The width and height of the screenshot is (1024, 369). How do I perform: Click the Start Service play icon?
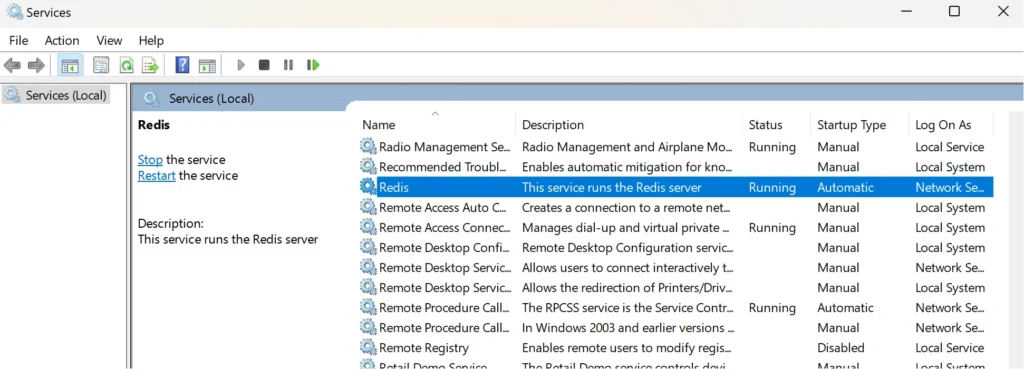[241, 65]
